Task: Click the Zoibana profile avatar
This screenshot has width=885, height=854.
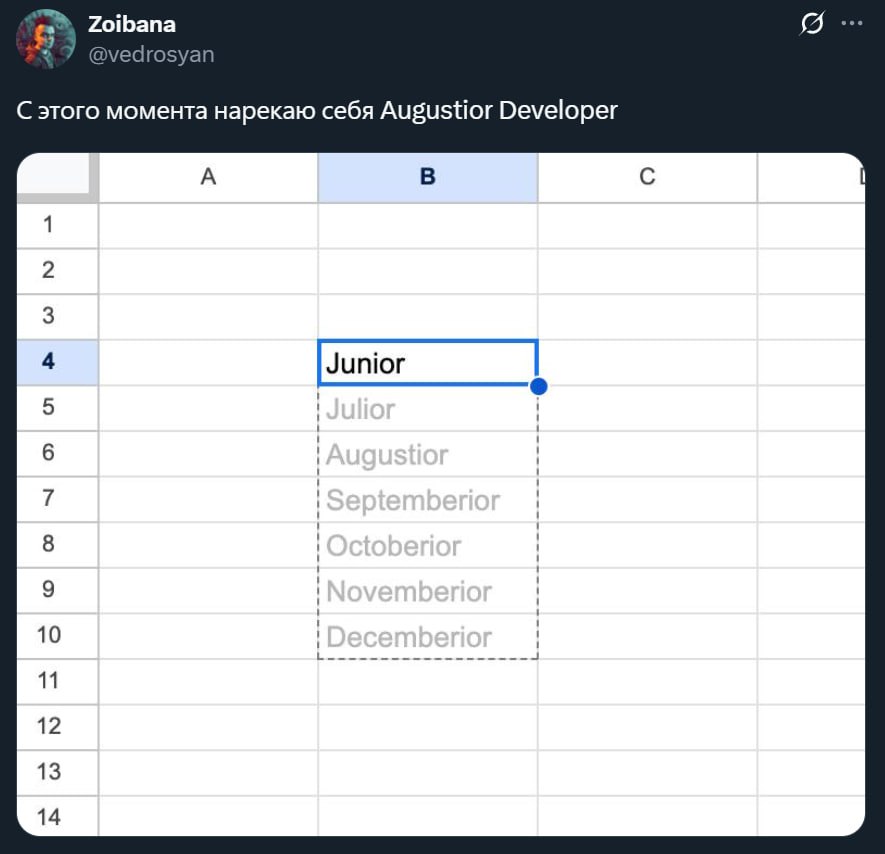Action: coord(46,39)
